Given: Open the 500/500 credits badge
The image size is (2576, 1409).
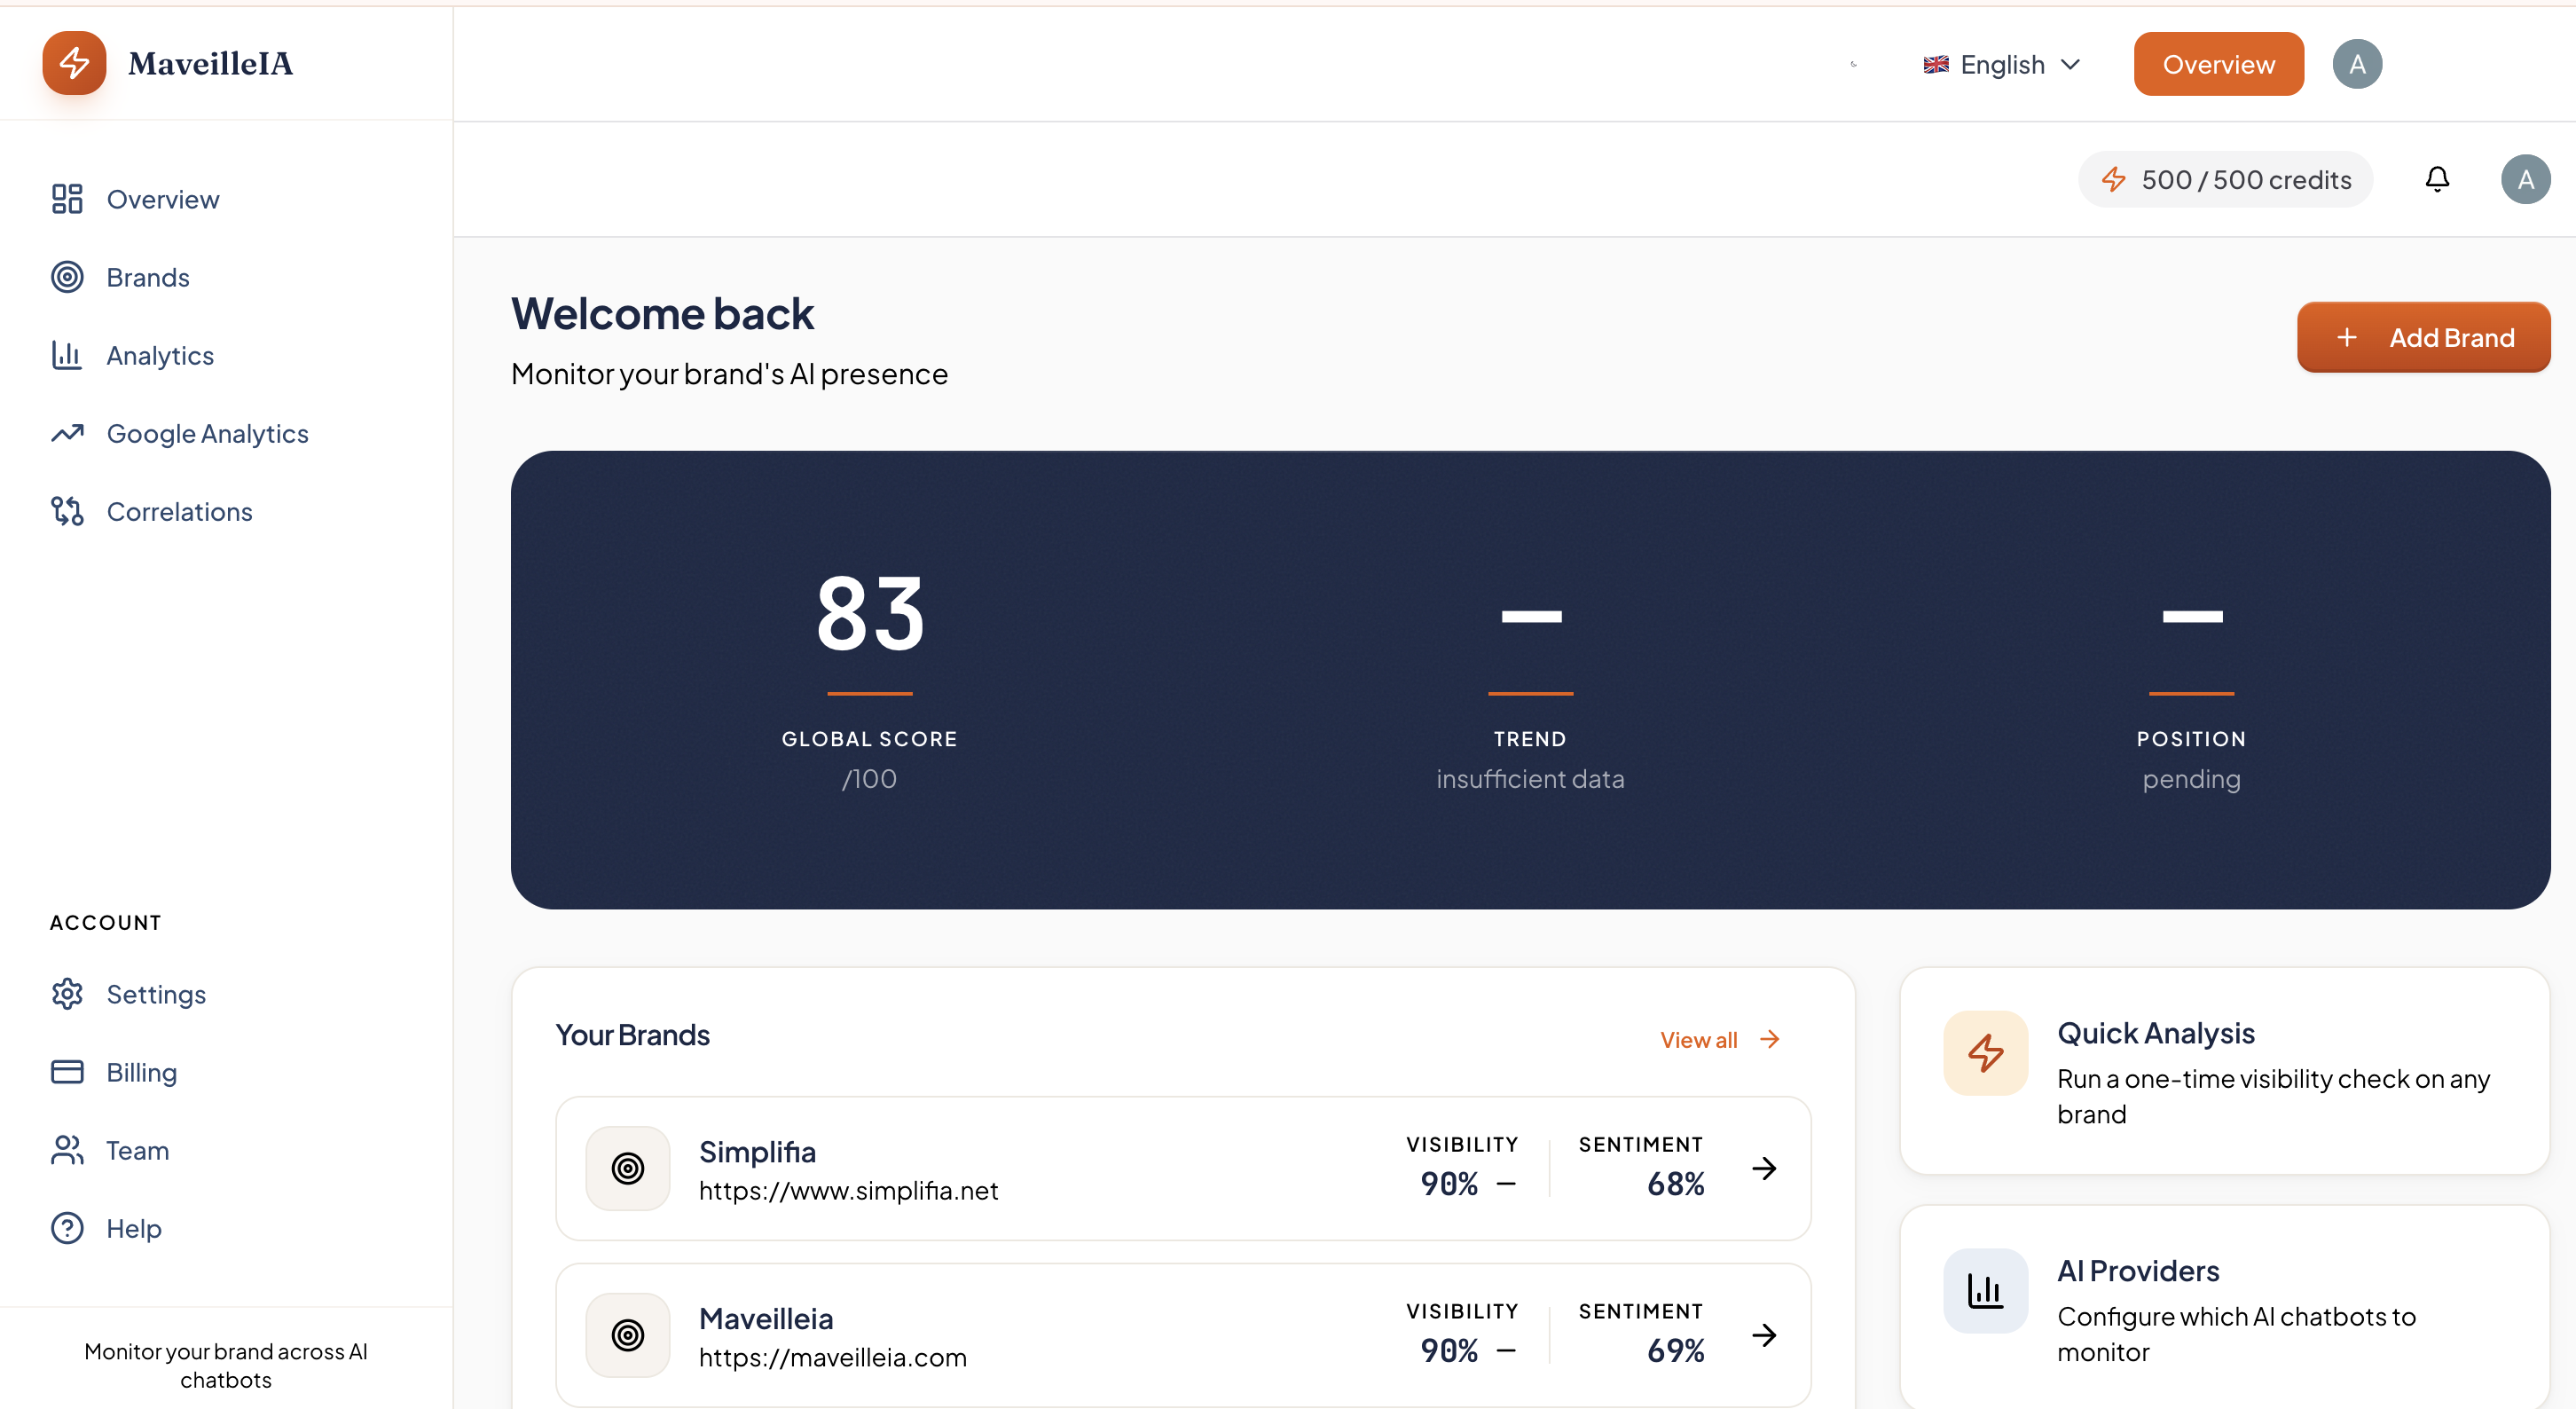Looking at the screenshot, I should coord(2225,180).
